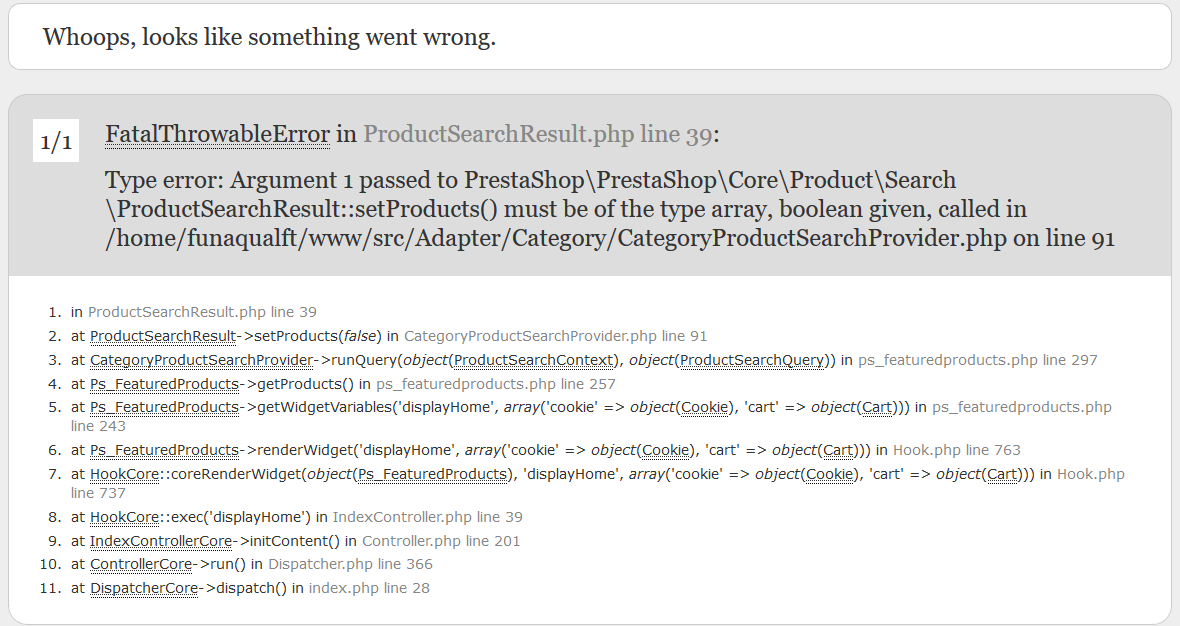Open Hook.php line 763 link

click(x=956, y=450)
